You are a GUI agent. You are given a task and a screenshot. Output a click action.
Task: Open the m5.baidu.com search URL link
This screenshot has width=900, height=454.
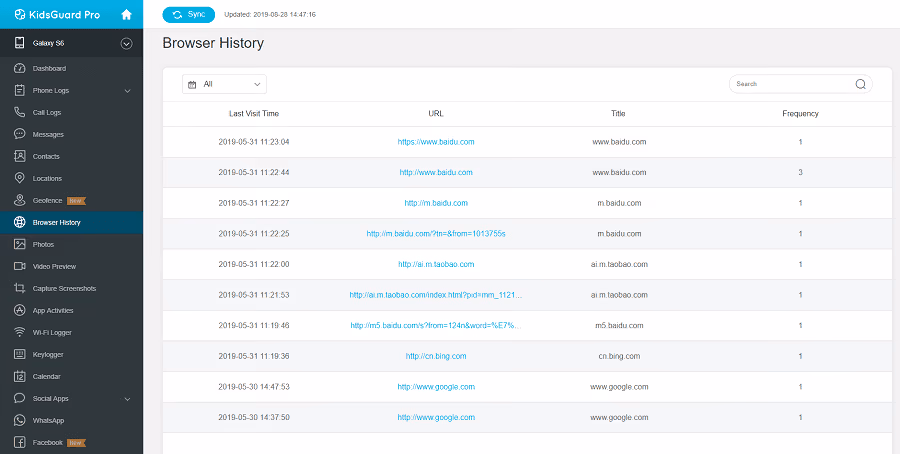point(436,325)
